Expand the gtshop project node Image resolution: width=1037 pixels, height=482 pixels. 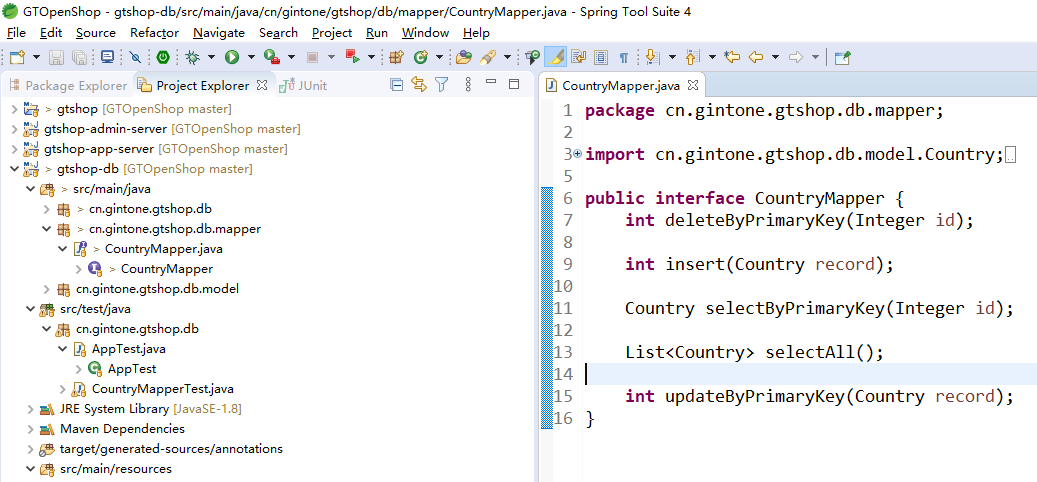pos(15,108)
